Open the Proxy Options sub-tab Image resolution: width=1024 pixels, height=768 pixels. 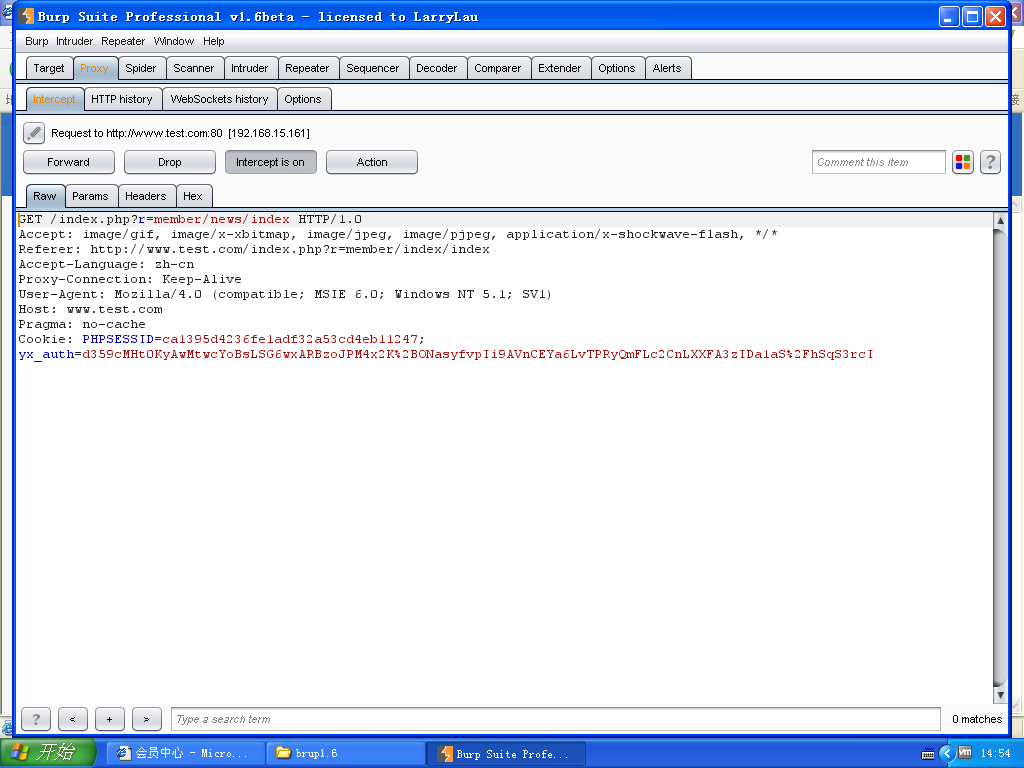point(302,99)
